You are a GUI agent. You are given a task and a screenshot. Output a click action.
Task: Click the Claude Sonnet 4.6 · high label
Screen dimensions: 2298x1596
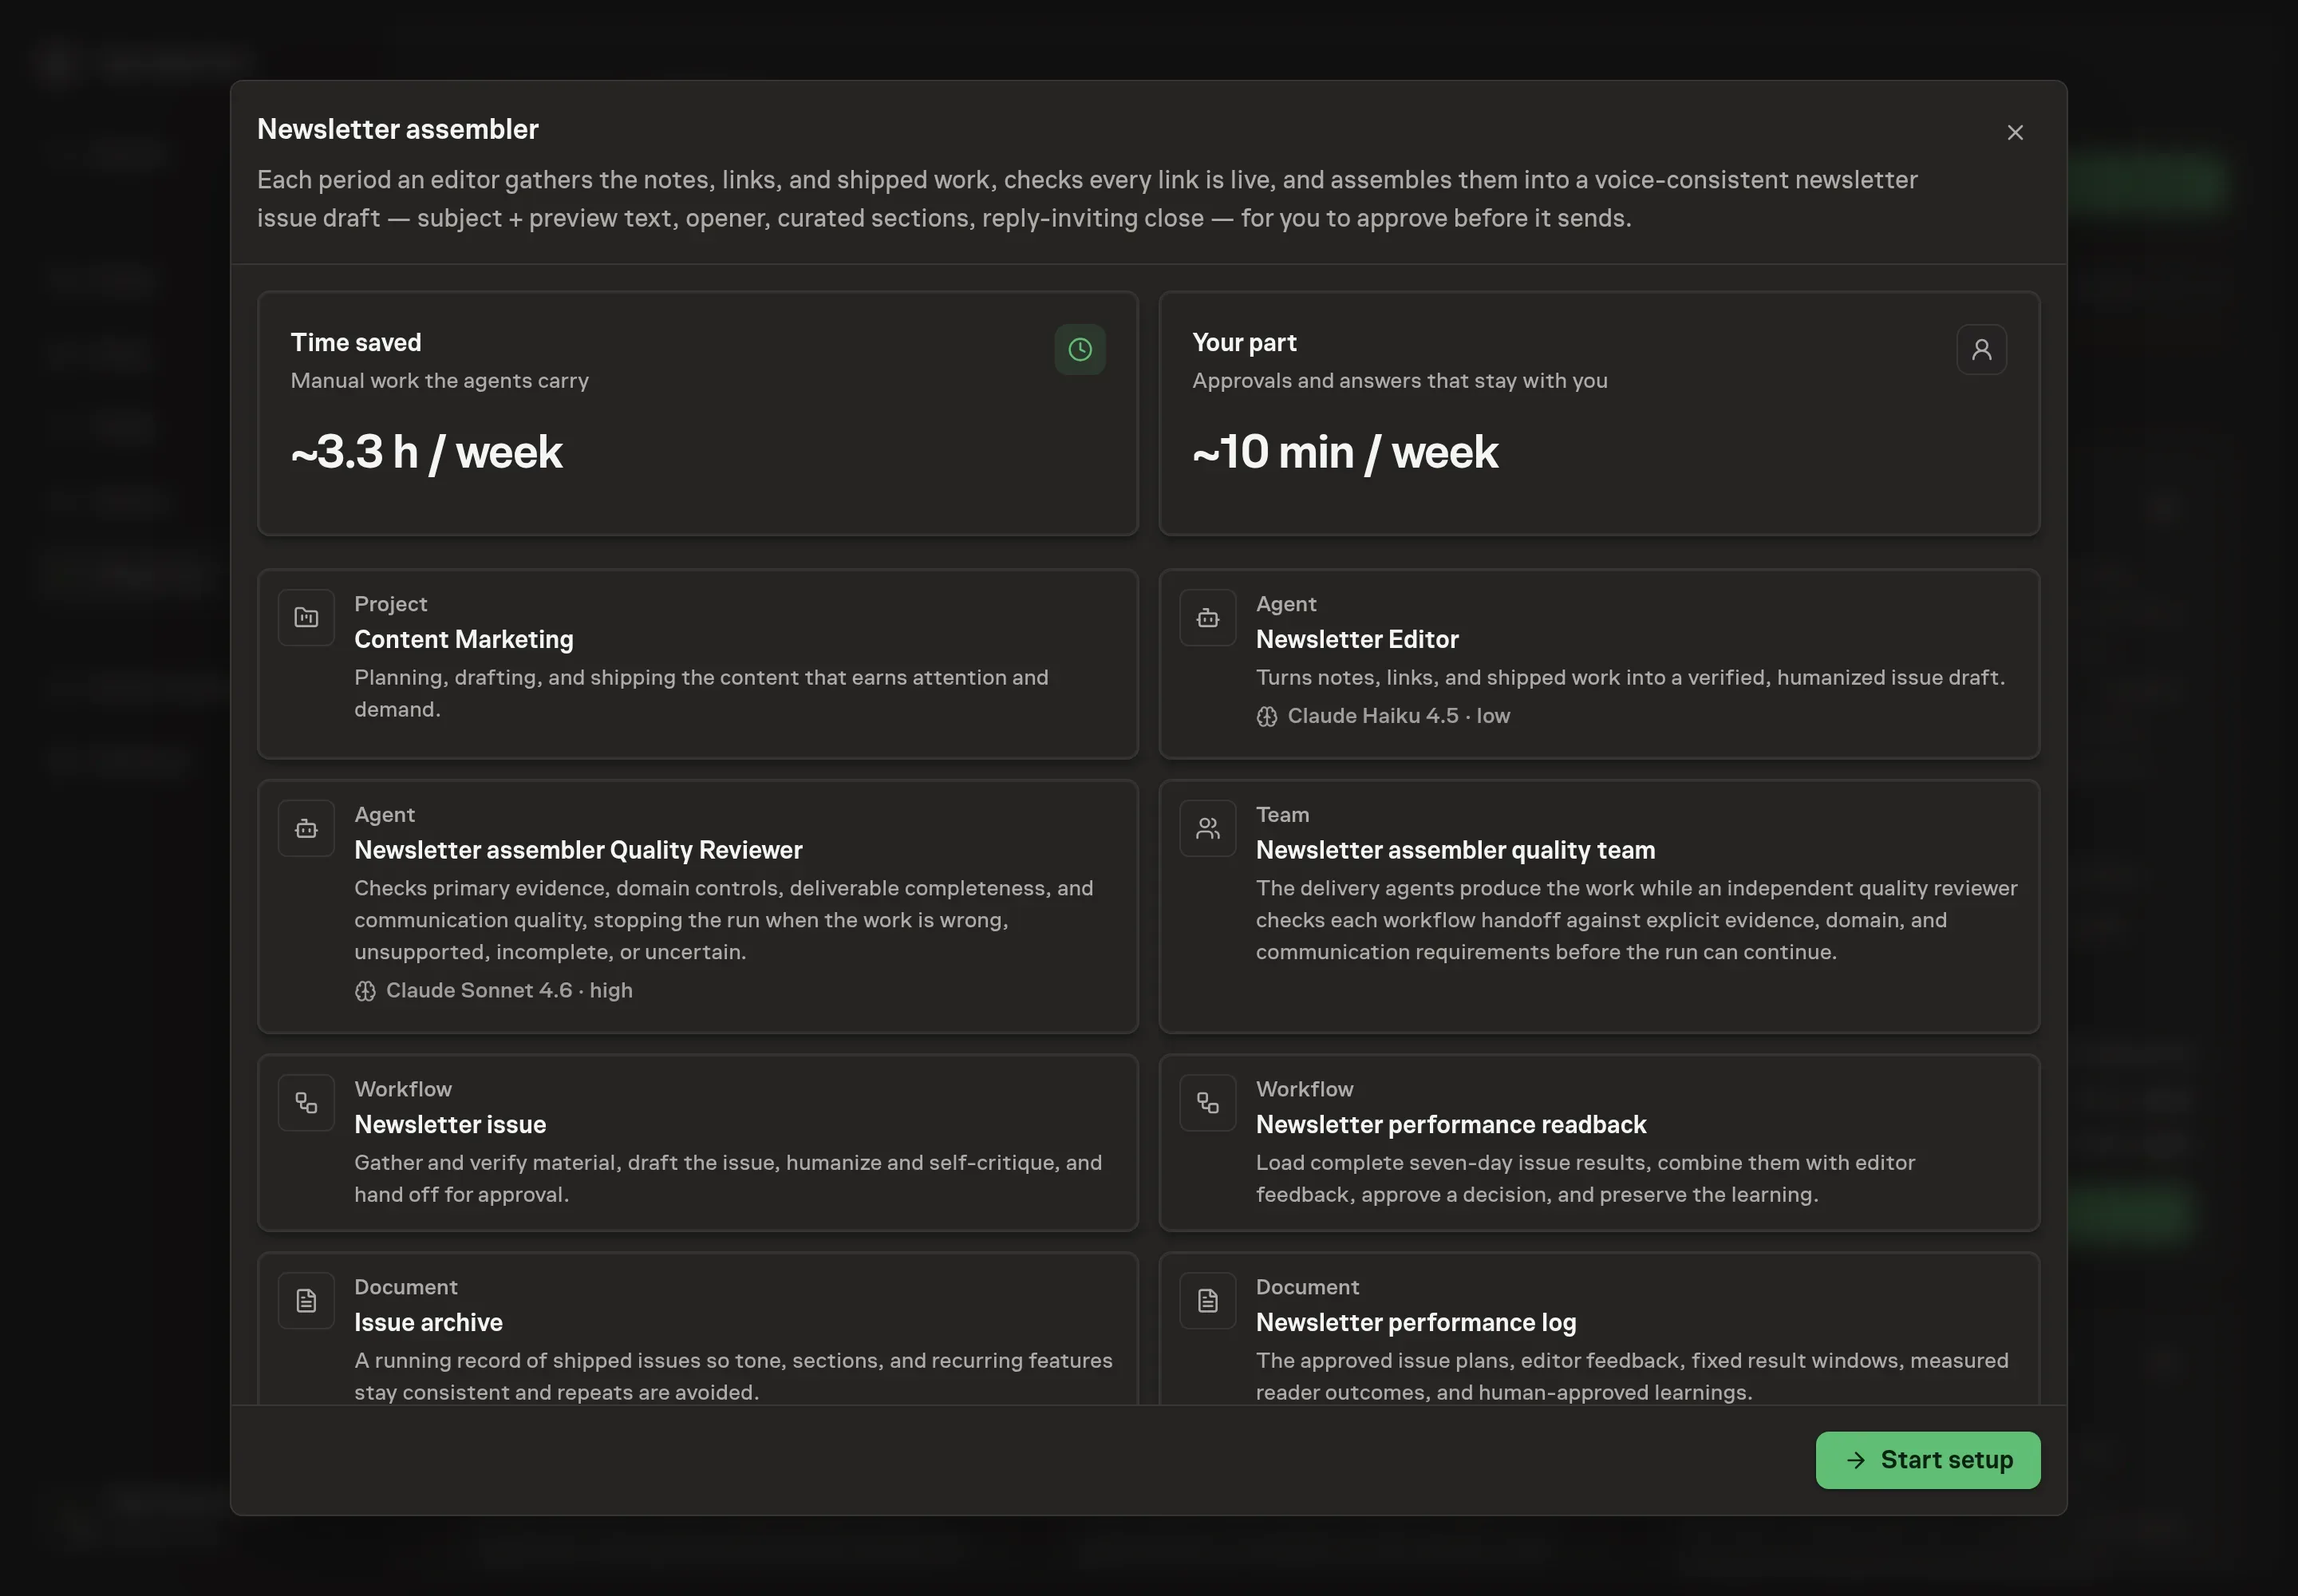[509, 990]
